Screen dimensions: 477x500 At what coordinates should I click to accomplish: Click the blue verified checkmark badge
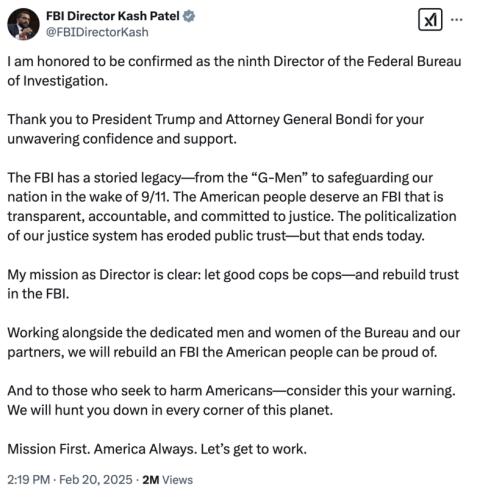tap(189, 16)
